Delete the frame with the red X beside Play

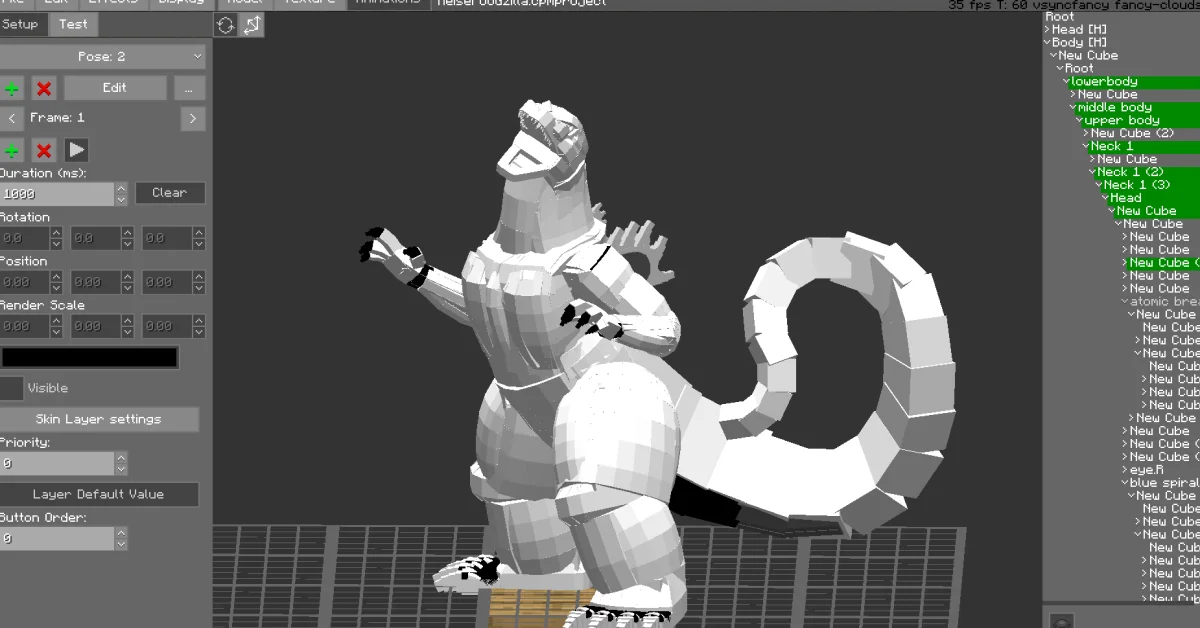(44, 151)
